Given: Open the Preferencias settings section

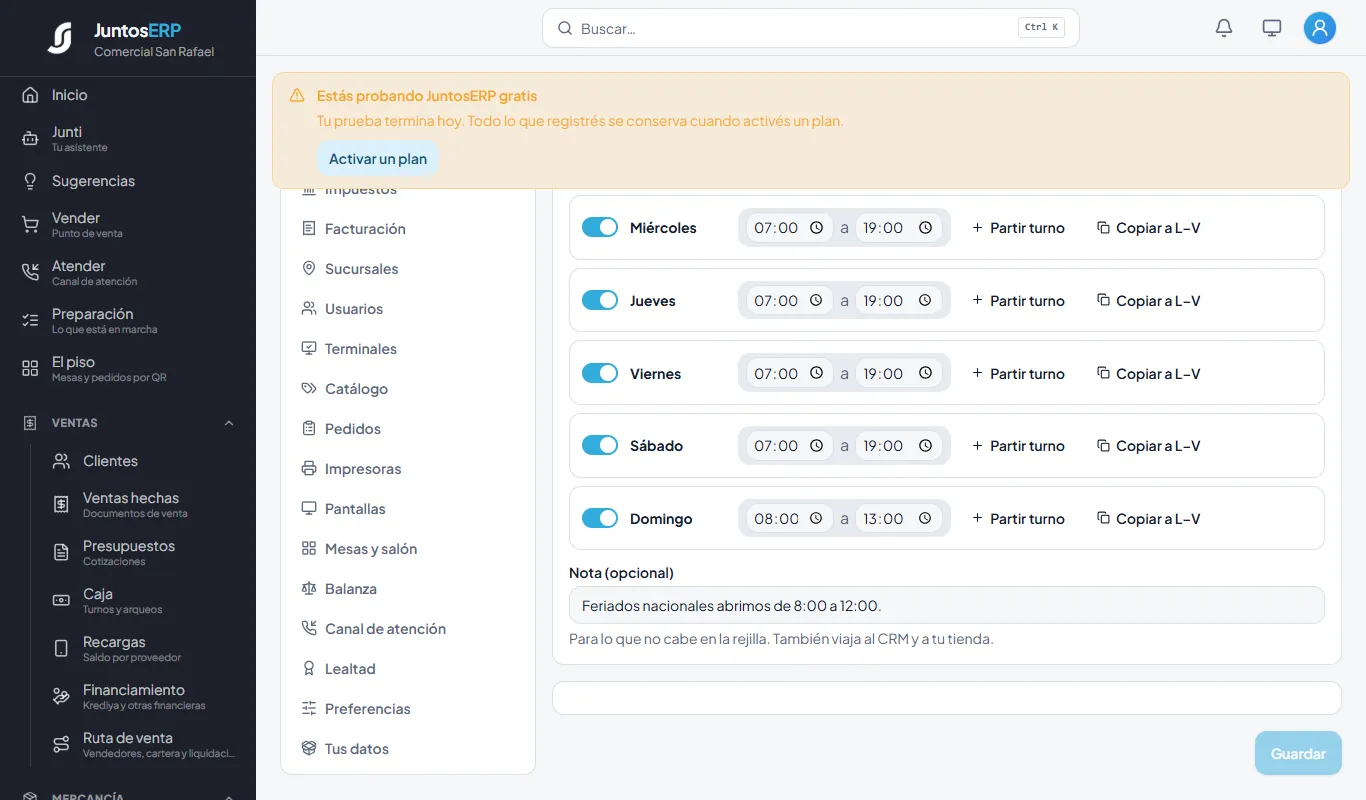Looking at the screenshot, I should tap(408, 709).
